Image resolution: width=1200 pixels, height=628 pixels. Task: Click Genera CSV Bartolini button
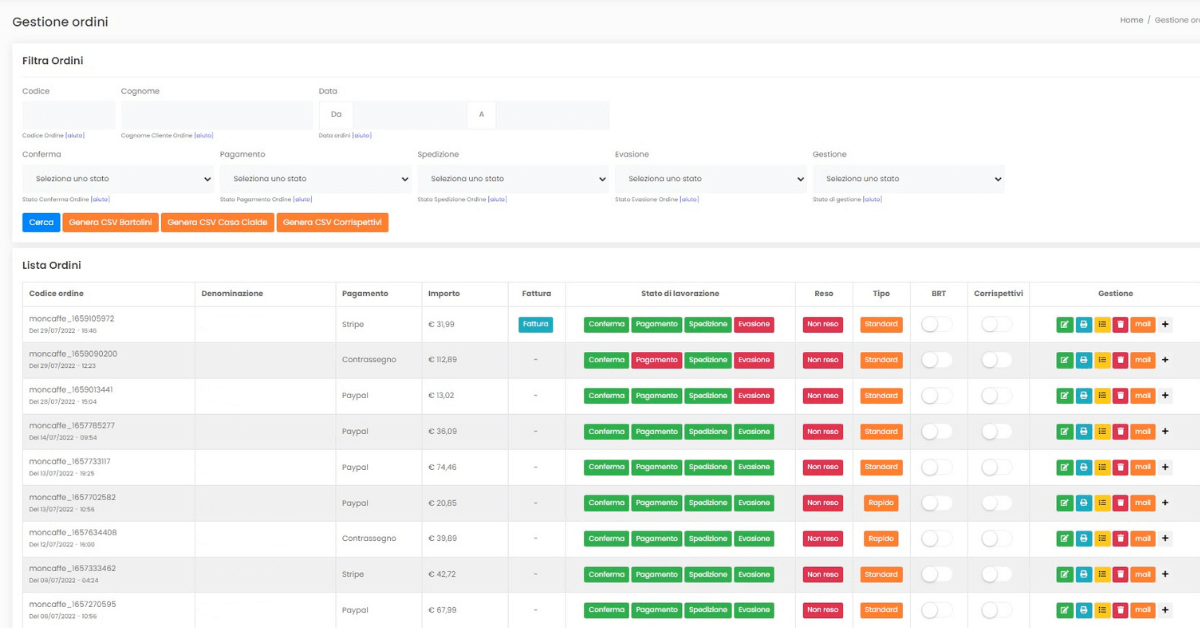click(x=111, y=223)
